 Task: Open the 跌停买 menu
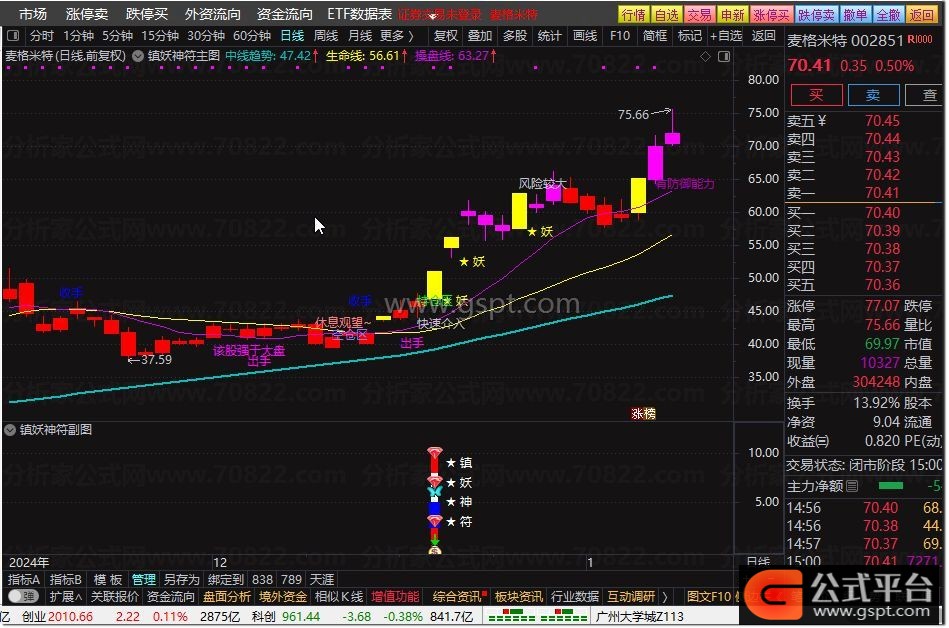point(147,14)
